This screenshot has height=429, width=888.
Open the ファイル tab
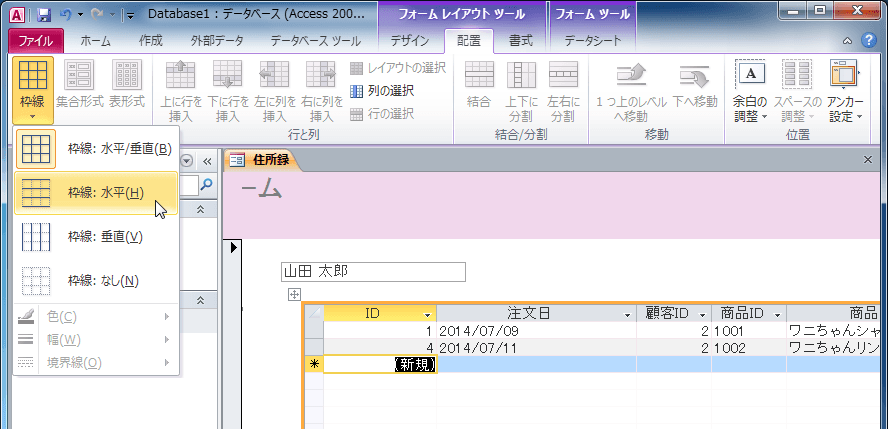tap(36, 41)
